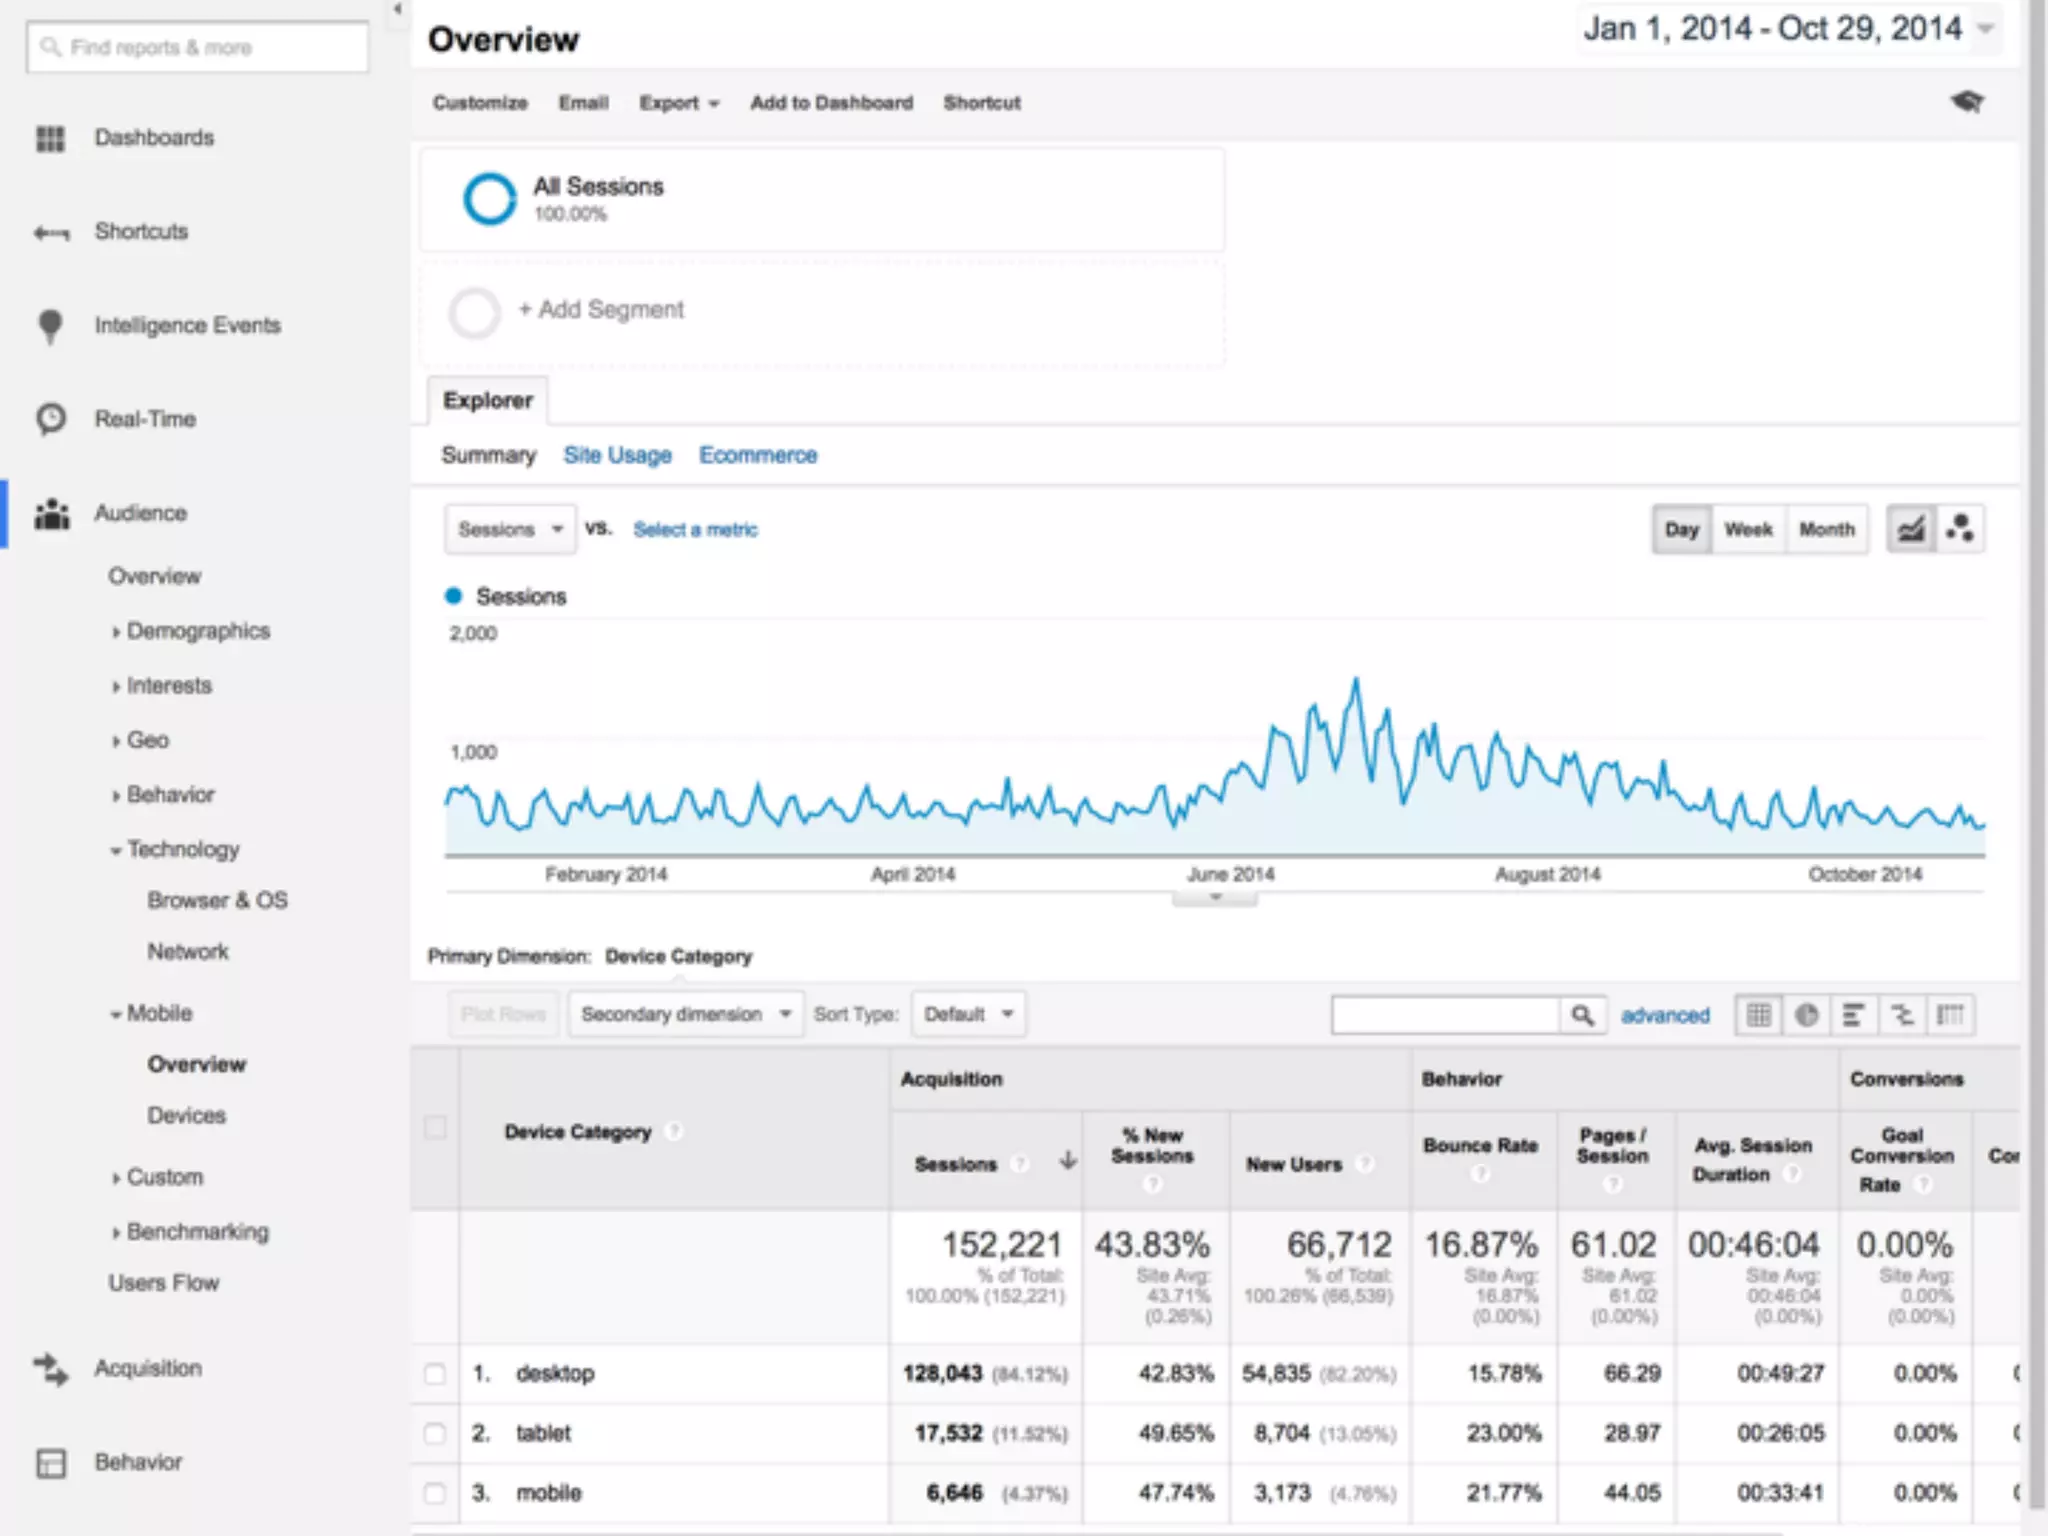The height and width of the screenshot is (1536, 2048).
Task: Click the Find reports search field
Action: point(198,47)
